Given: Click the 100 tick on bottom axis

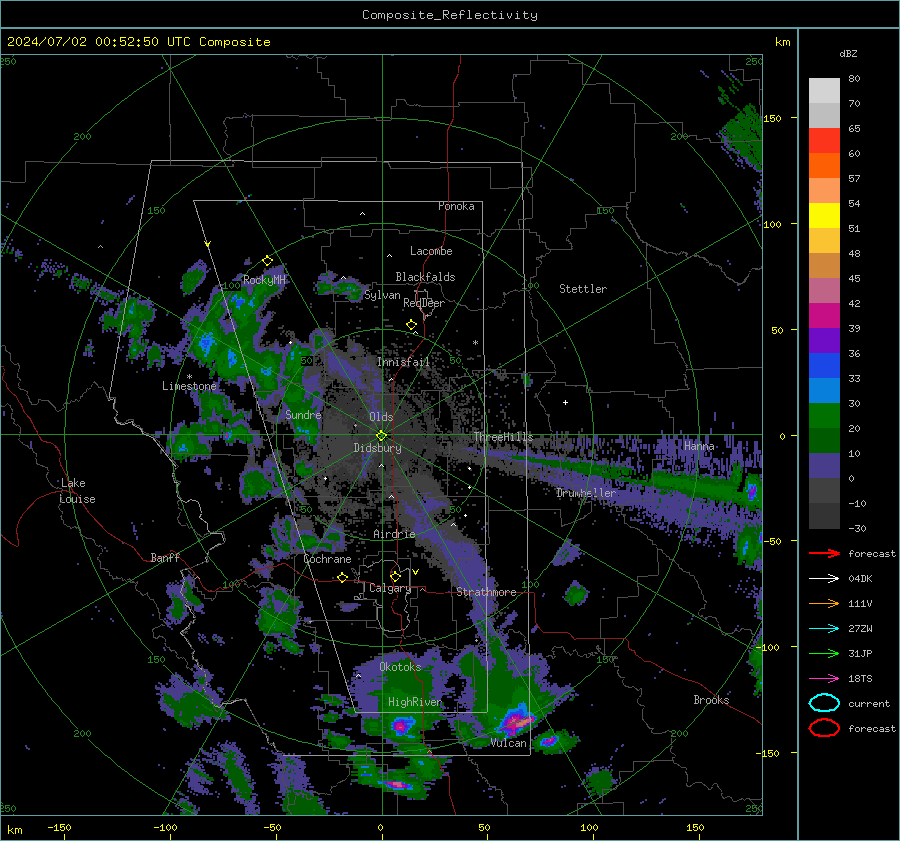Looking at the screenshot, I should tap(589, 827).
